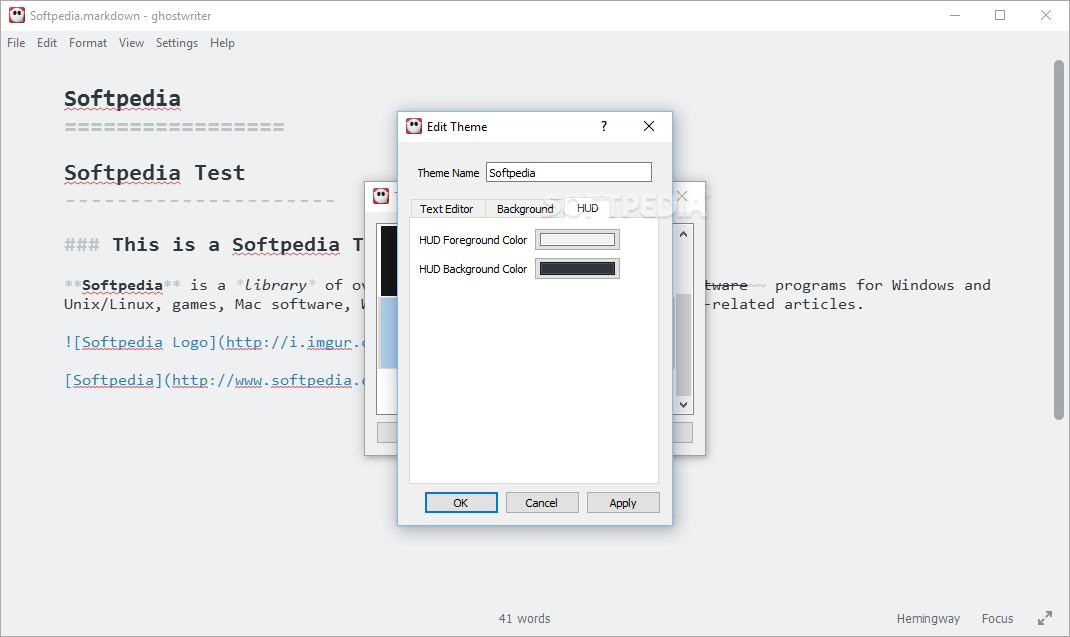Click the ghostwriter app icon in title bar
1070x637 pixels.
(x=17, y=15)
